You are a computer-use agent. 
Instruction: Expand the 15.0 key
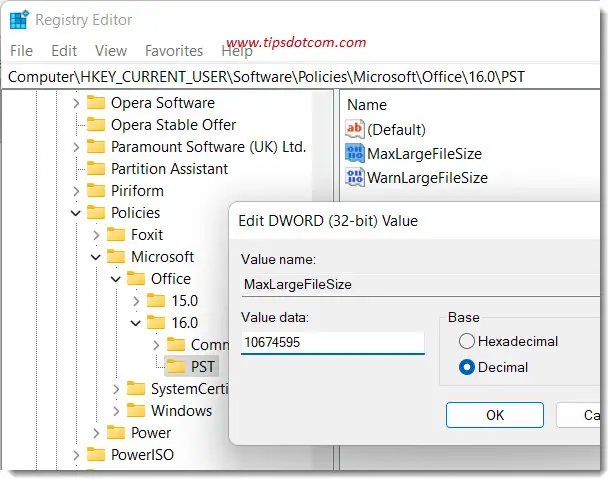[136, 301]
